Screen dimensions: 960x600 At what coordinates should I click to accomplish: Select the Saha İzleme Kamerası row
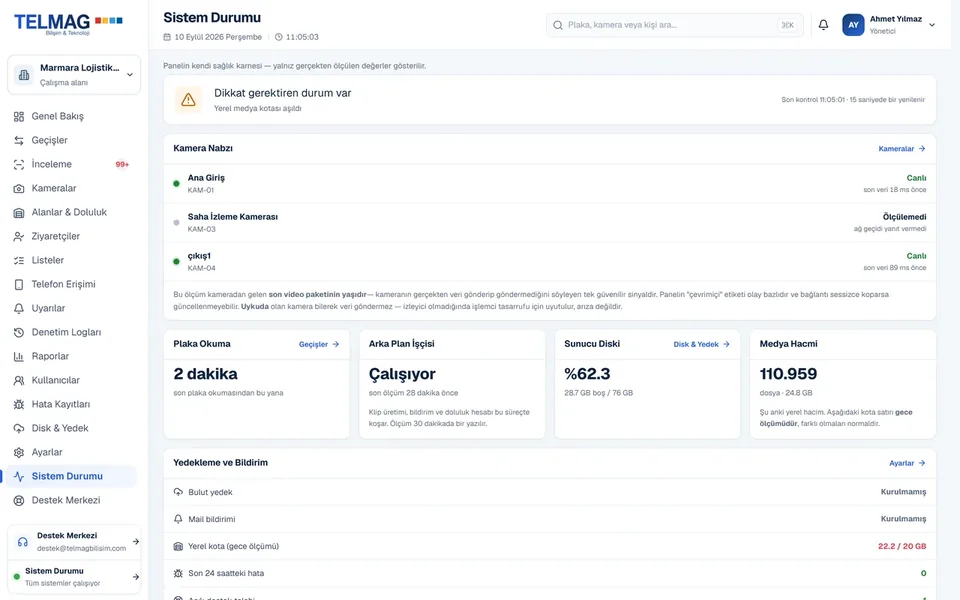(x=550, y=223)
